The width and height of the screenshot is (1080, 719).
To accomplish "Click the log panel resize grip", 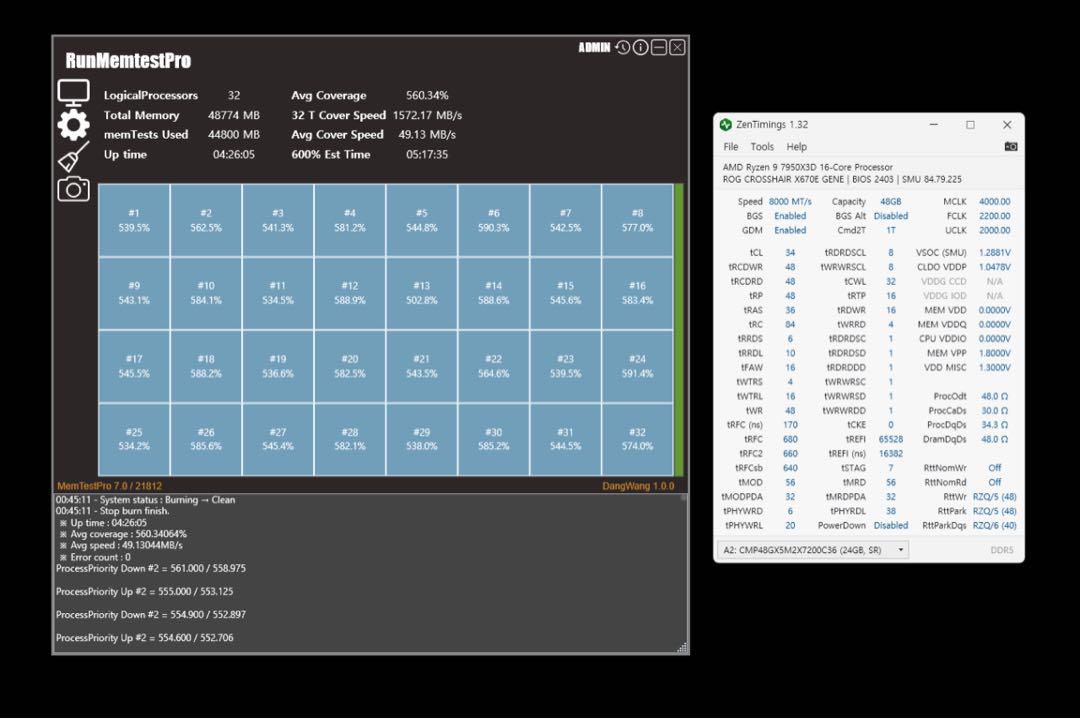I will coord(682,647).
